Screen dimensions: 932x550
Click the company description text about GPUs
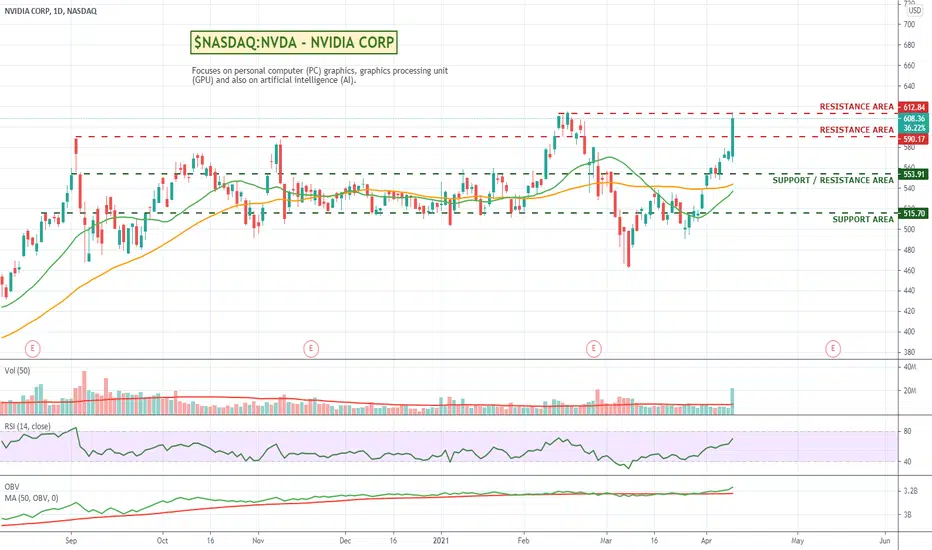[320, 75]
